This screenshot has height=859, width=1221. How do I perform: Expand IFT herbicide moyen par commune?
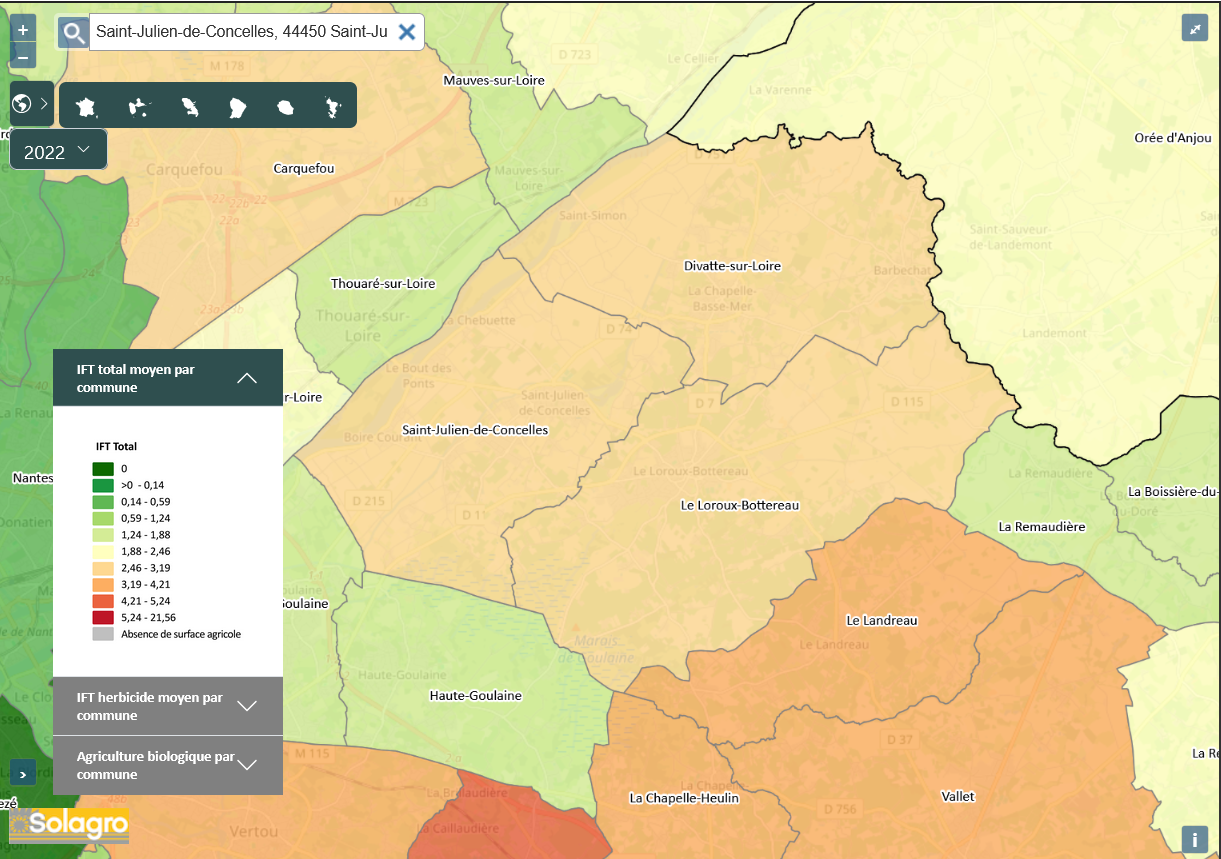coord(246,706)
